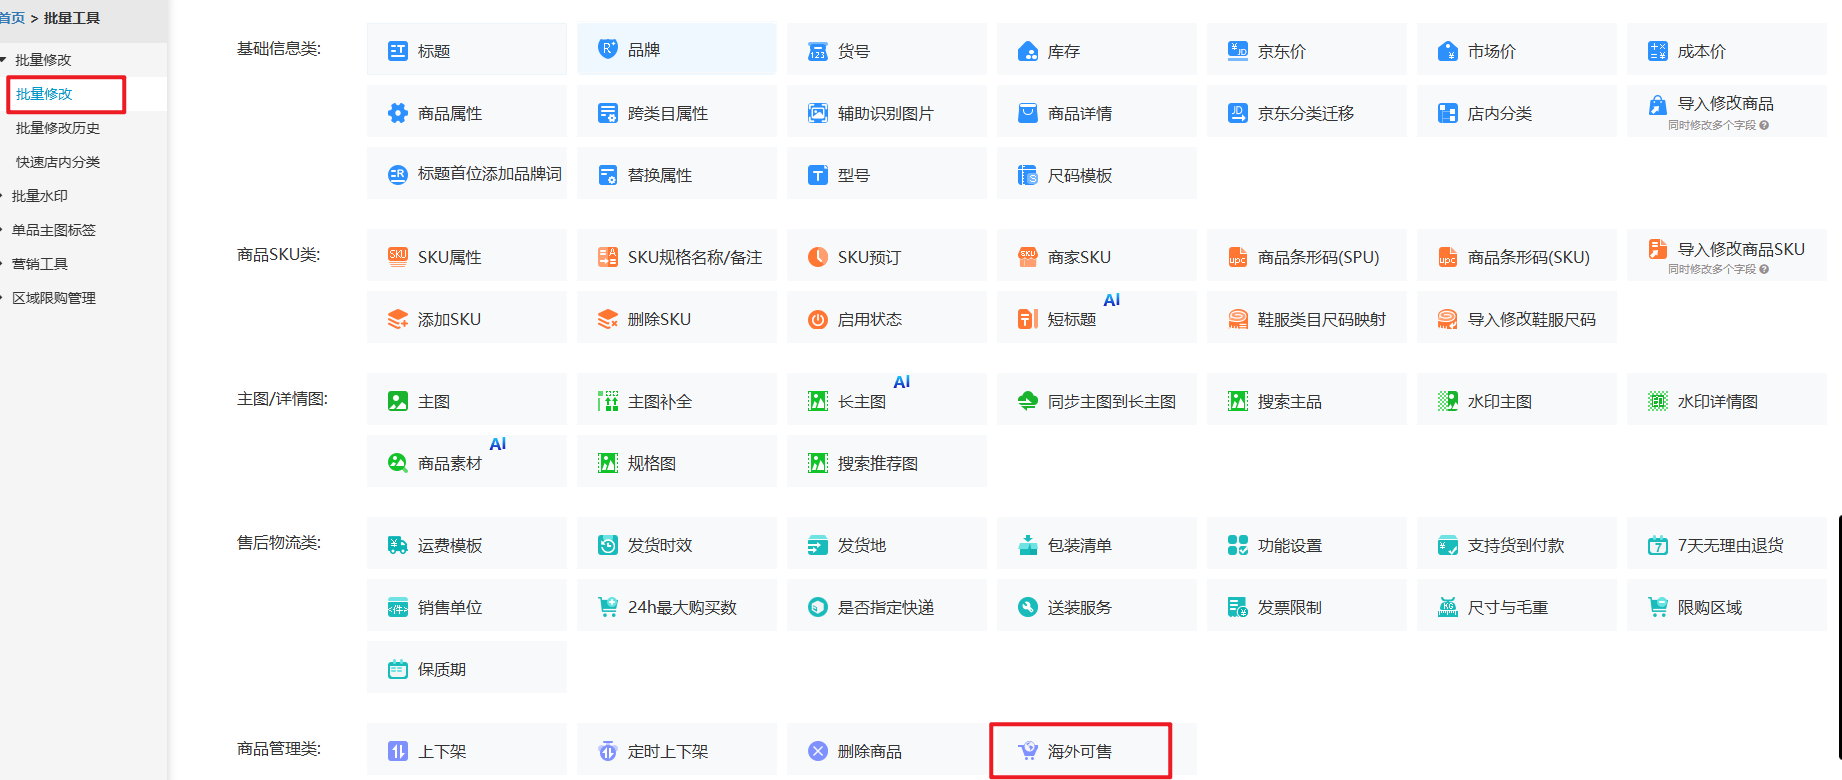Click the 启用状态 power toggle tool

coord(818,319)
